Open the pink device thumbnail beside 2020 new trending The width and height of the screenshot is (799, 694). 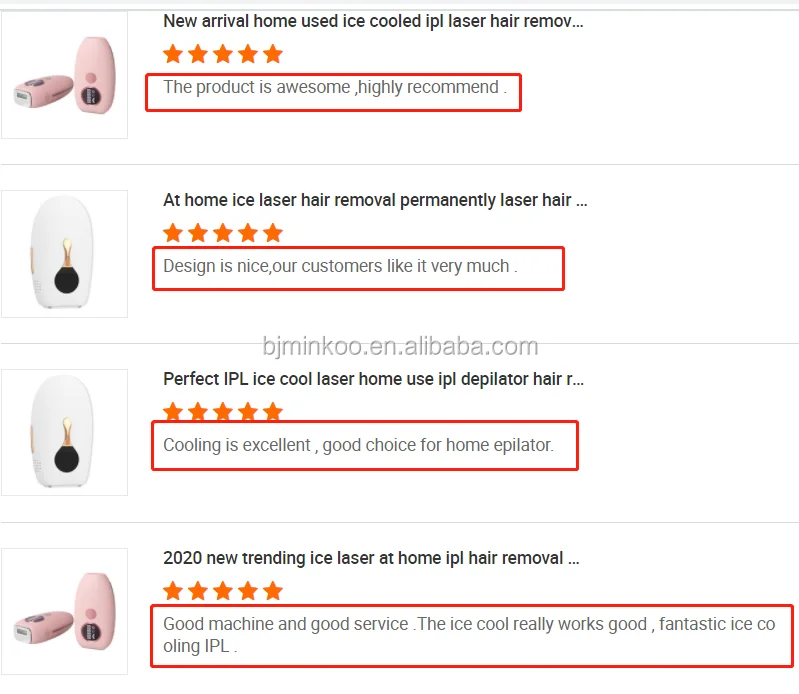64,611
